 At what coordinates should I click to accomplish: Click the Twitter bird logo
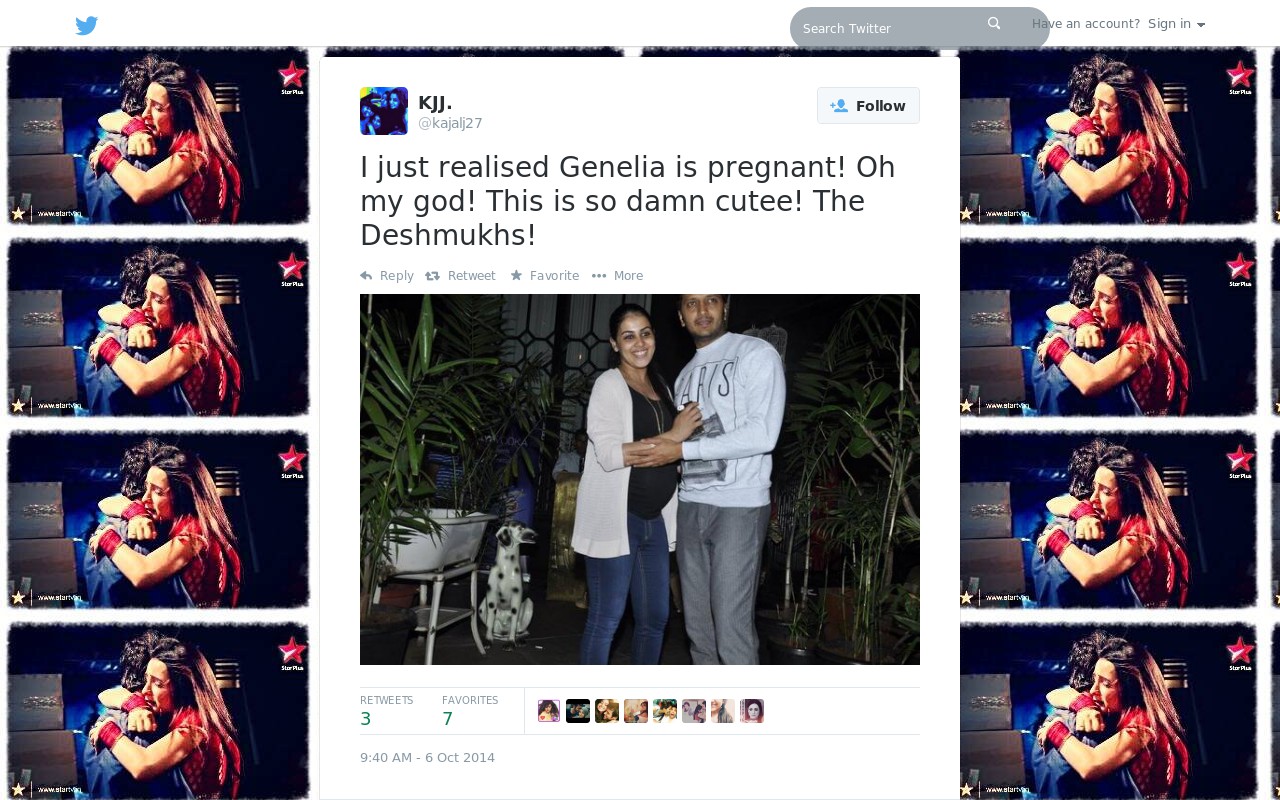coord(87,25)
